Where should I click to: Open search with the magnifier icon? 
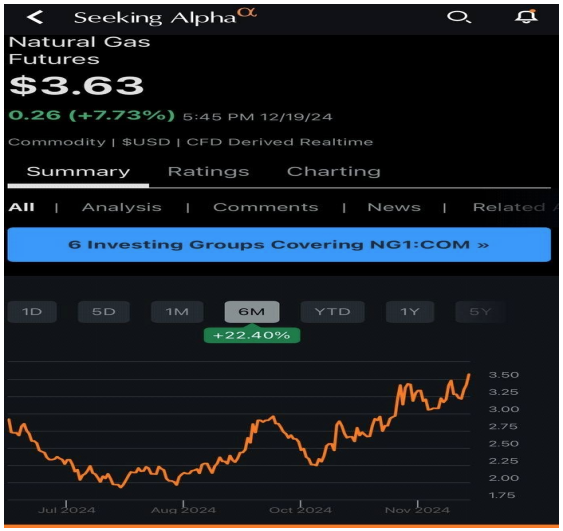point(459,17)
